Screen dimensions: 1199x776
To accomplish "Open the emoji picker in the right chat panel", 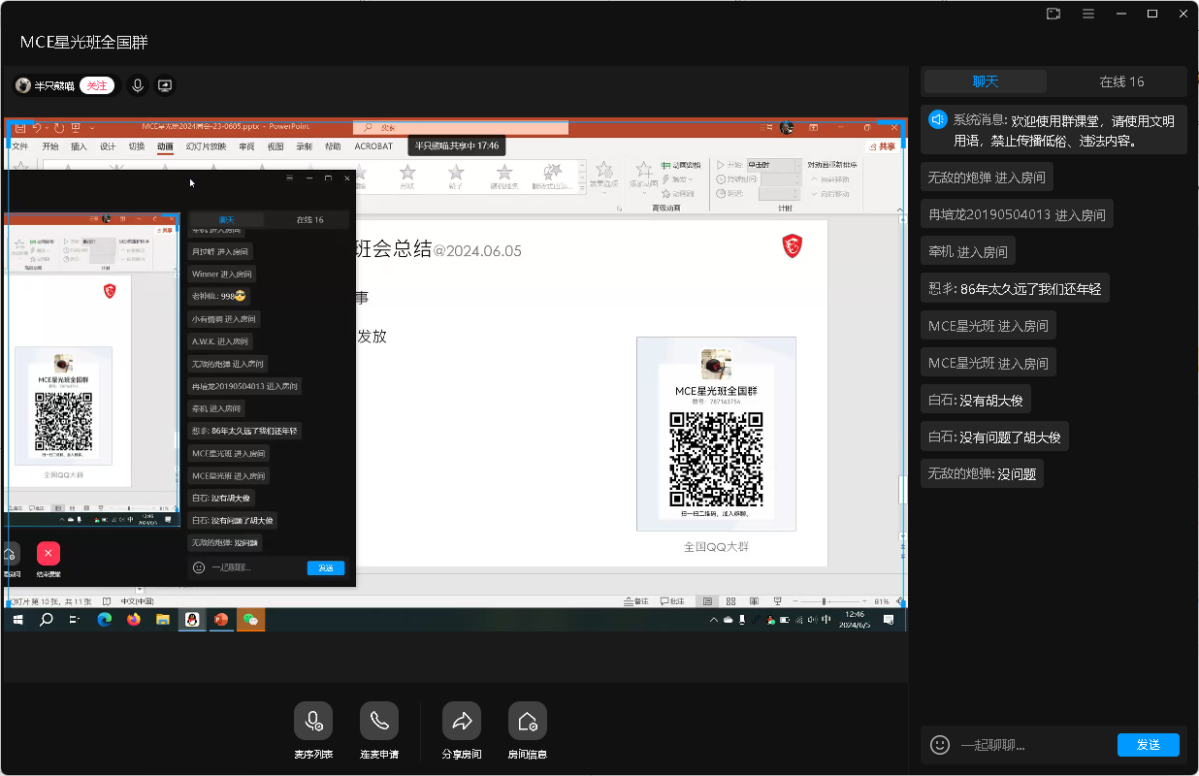I will click(940, 745).
